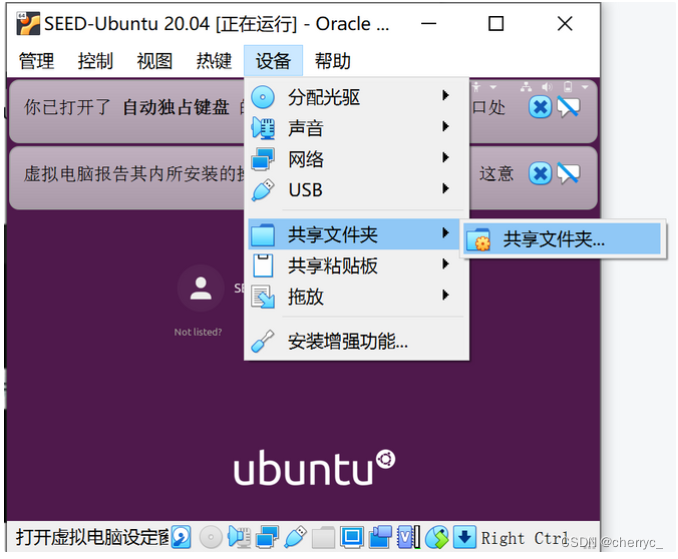Select 分配光驱 menu entry

pyautogui.click(x=356, y=97)
